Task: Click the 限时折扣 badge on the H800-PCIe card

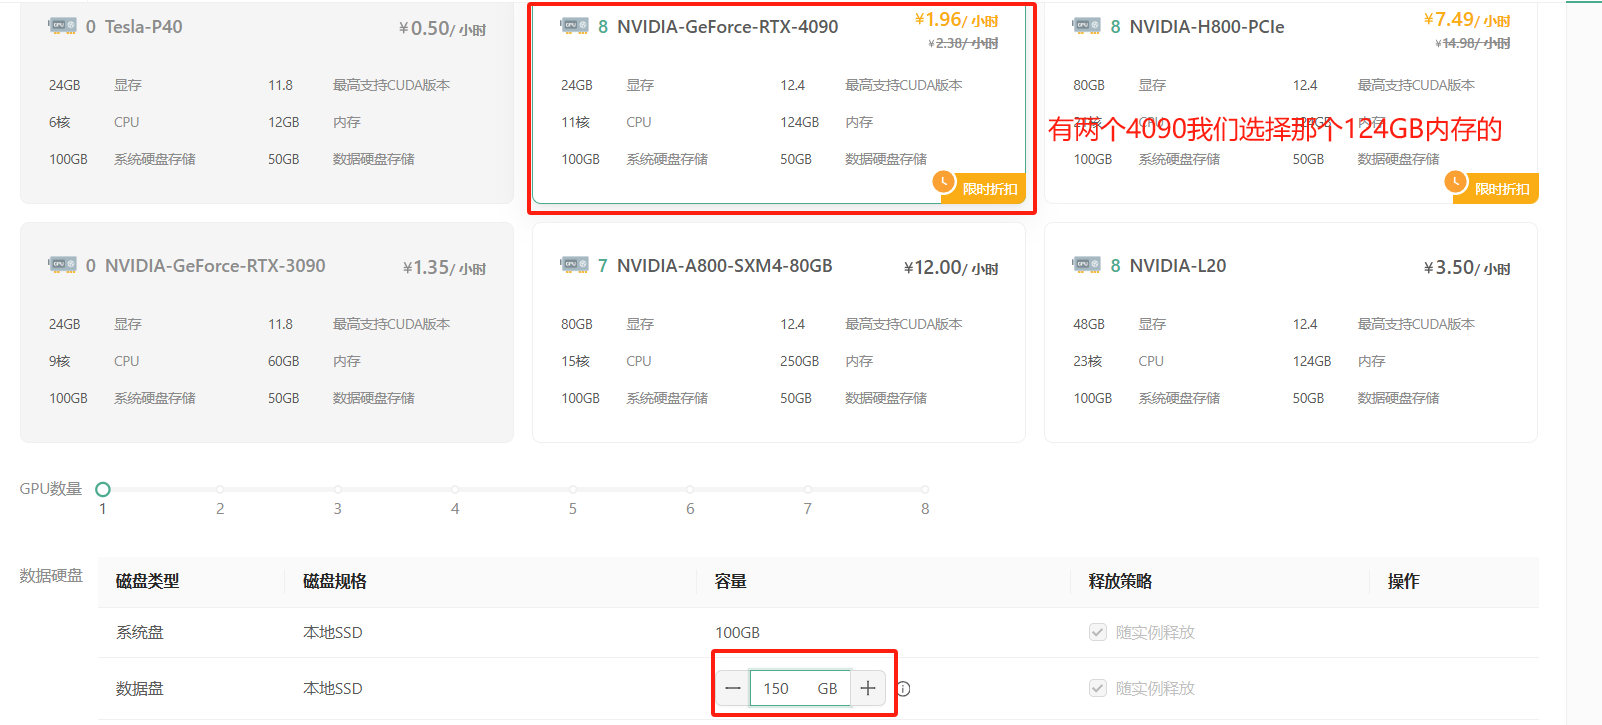Action: click(1495, 188)
